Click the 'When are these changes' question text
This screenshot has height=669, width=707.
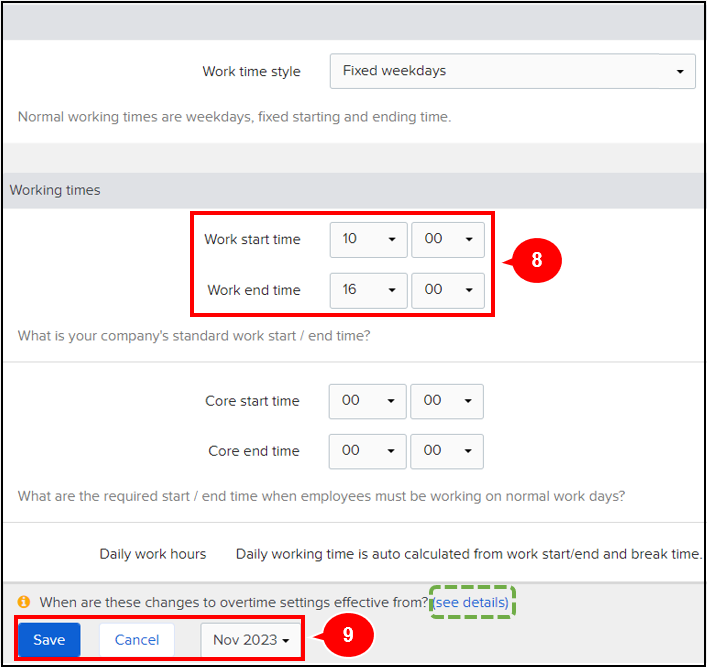tap(234, 602)
